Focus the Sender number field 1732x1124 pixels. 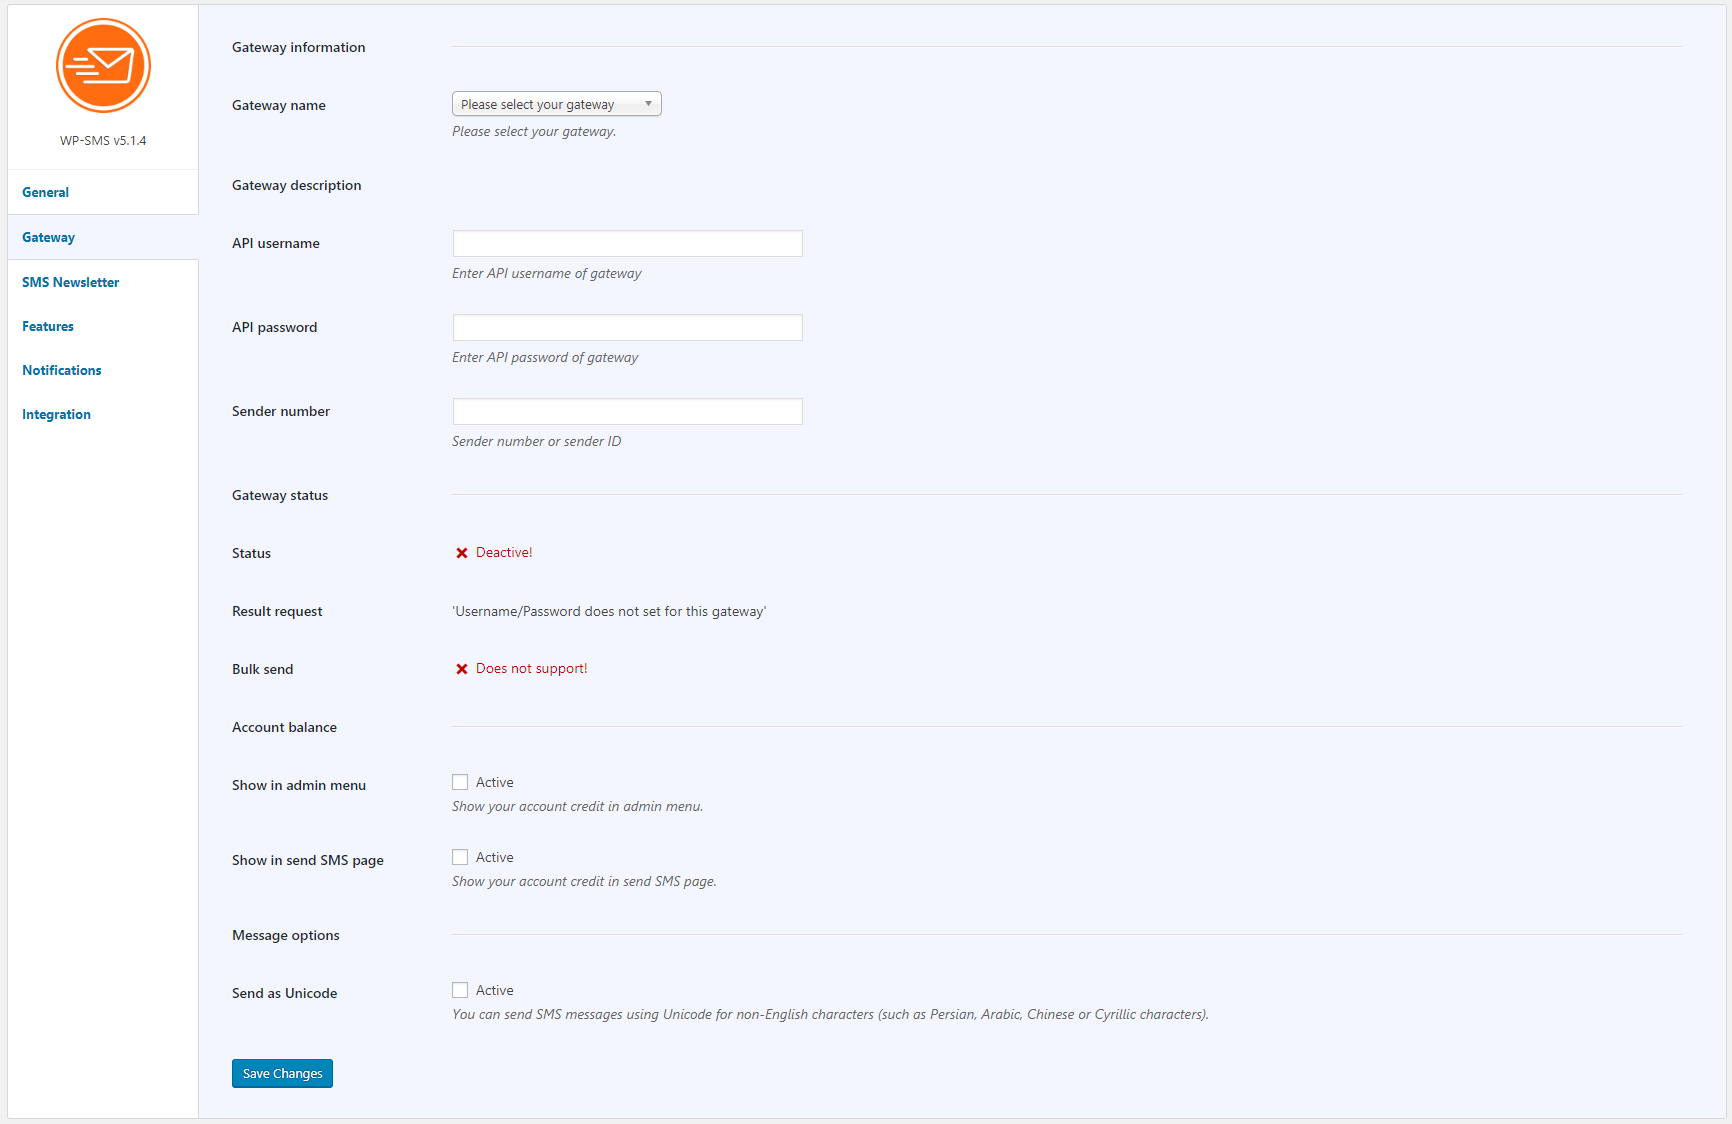click(628, 411)
